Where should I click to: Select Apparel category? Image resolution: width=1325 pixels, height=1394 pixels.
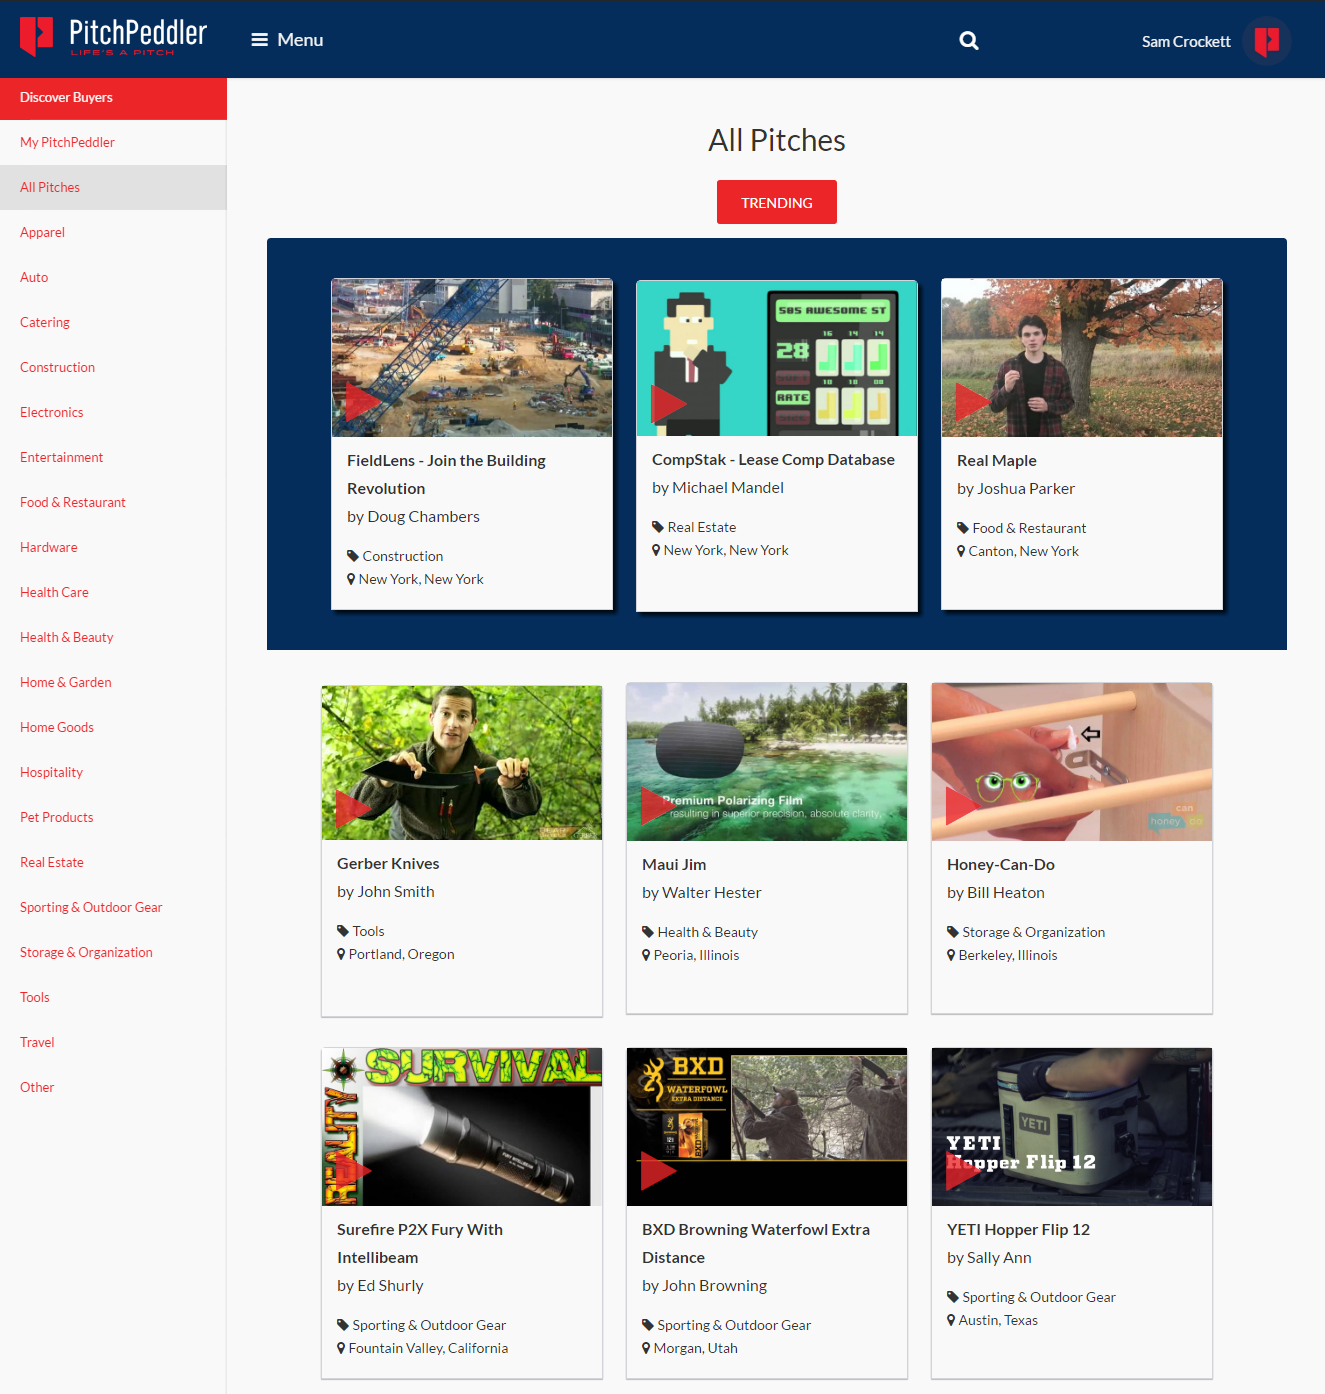pyautogui.click(x=113, y=232)
